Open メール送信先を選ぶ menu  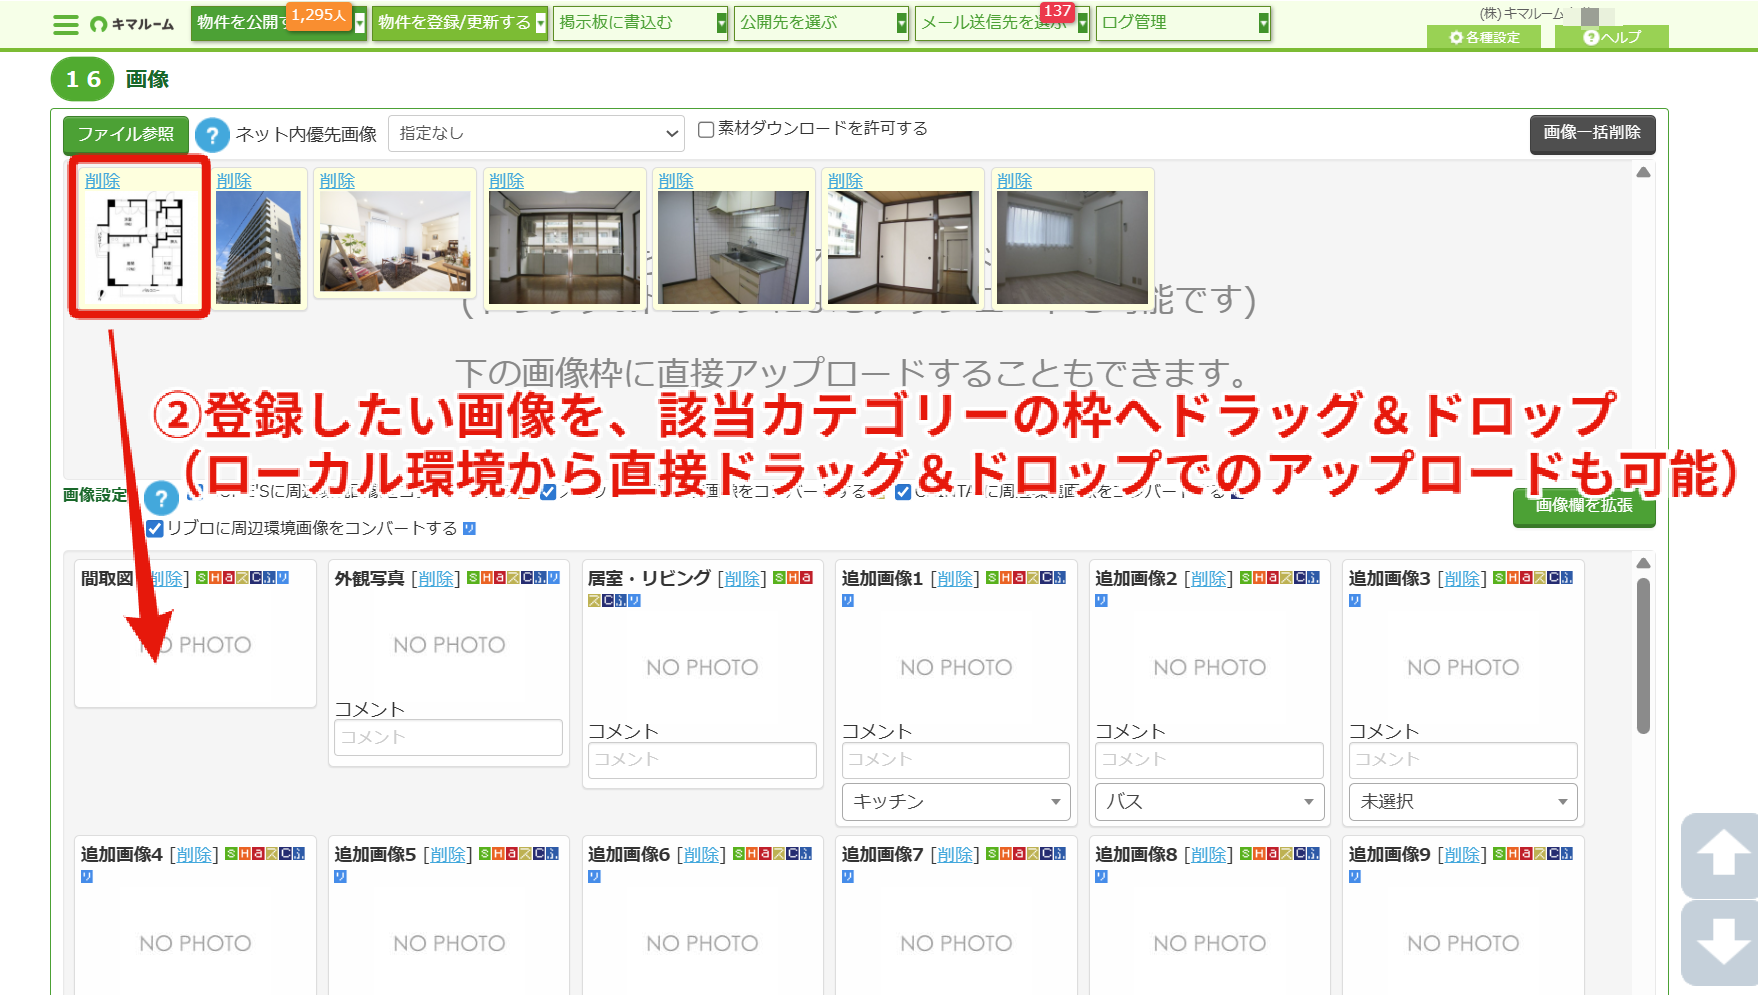tap(1002, 23)
